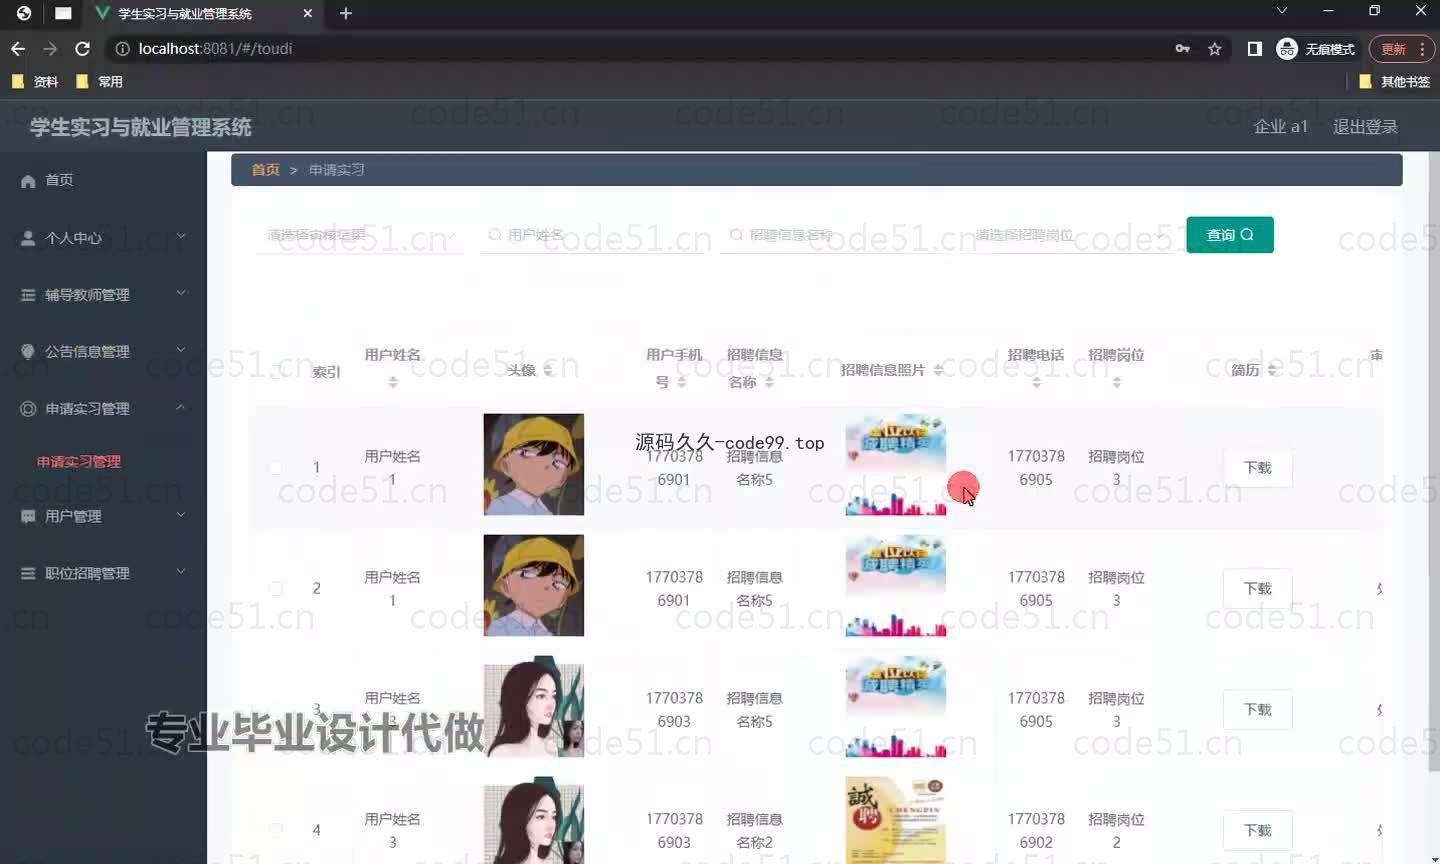Download the resume in row 4
1440x864 pixels.
[1258, 831]
